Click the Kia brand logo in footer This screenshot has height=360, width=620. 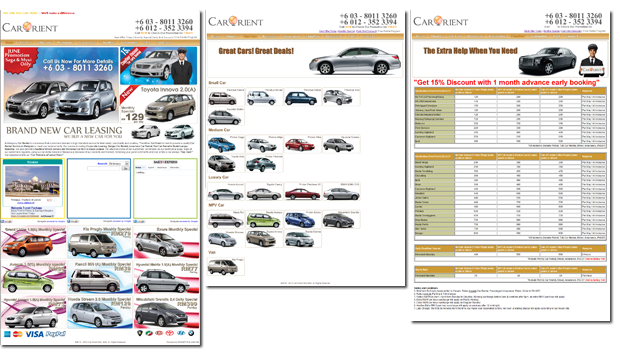coord(159,333)
